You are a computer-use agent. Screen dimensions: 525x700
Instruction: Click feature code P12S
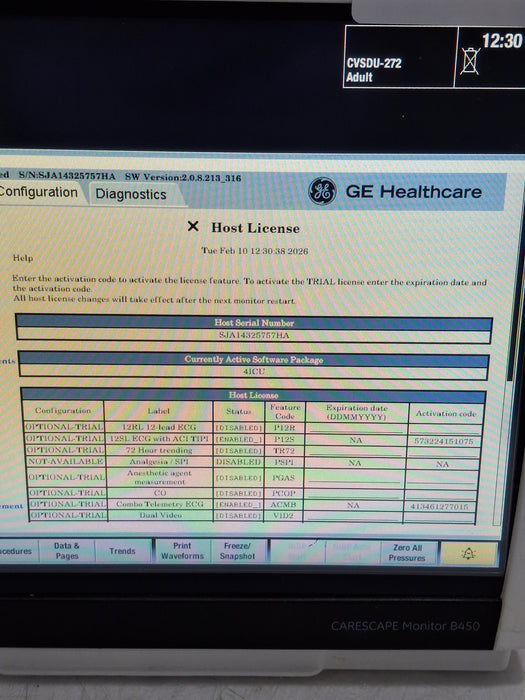(284, 439)
